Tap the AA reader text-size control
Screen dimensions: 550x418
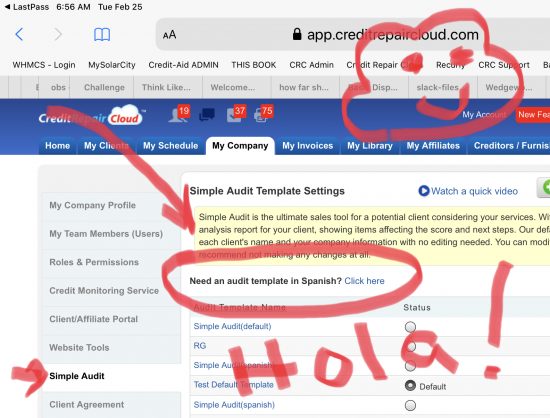coord(169,35)
